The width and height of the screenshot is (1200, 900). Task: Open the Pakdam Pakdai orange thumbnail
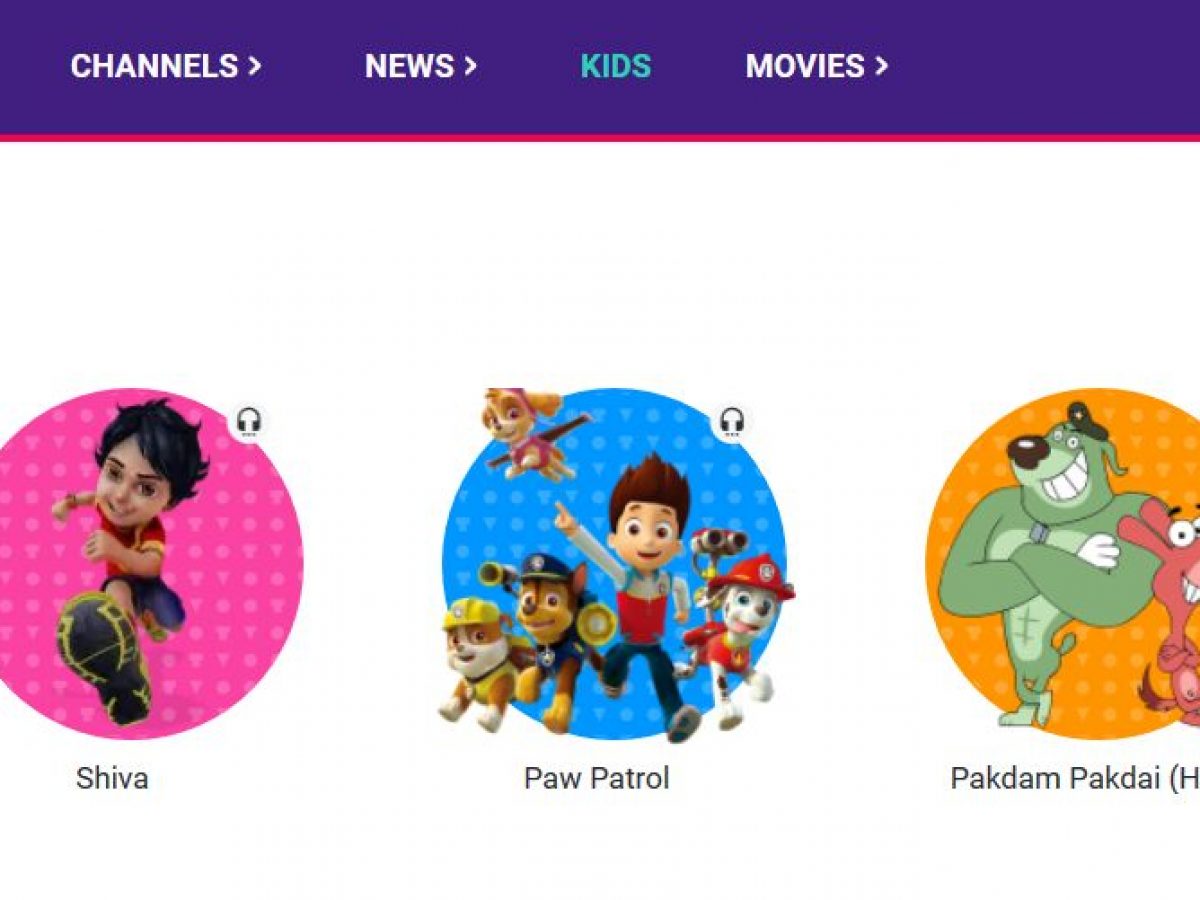(1065, 563)
